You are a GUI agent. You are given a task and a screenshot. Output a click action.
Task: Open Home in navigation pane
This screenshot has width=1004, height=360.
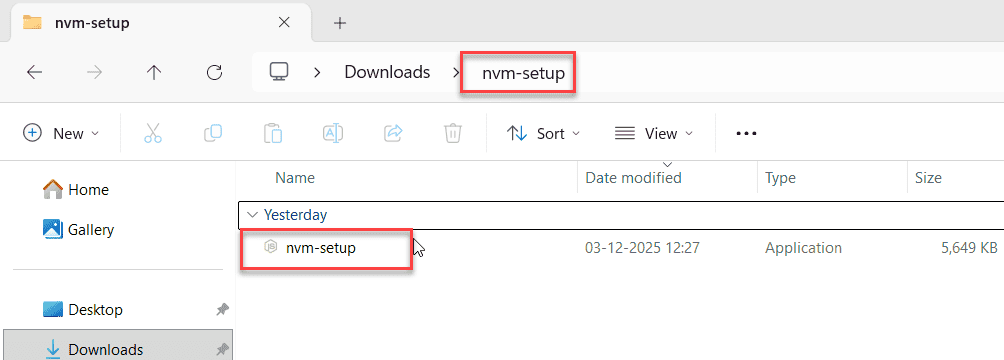pyautogui.click(x=76, y=190)
